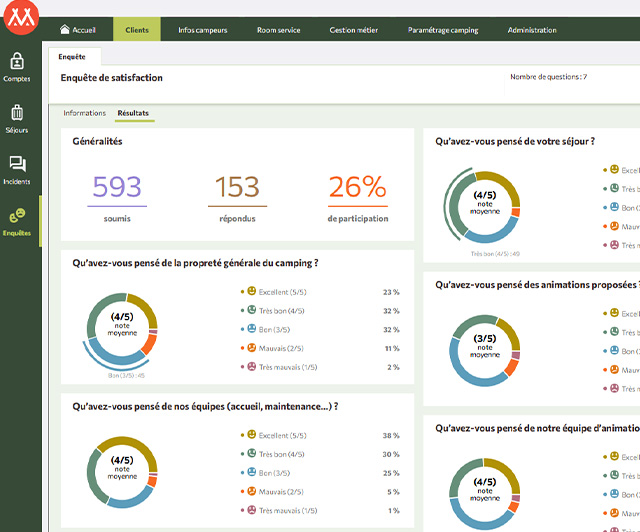Image resolution: width=640 pixels, height=532 pixels.
Task: Open Paramétrage camping menu
Action: (x=443, y=30)
